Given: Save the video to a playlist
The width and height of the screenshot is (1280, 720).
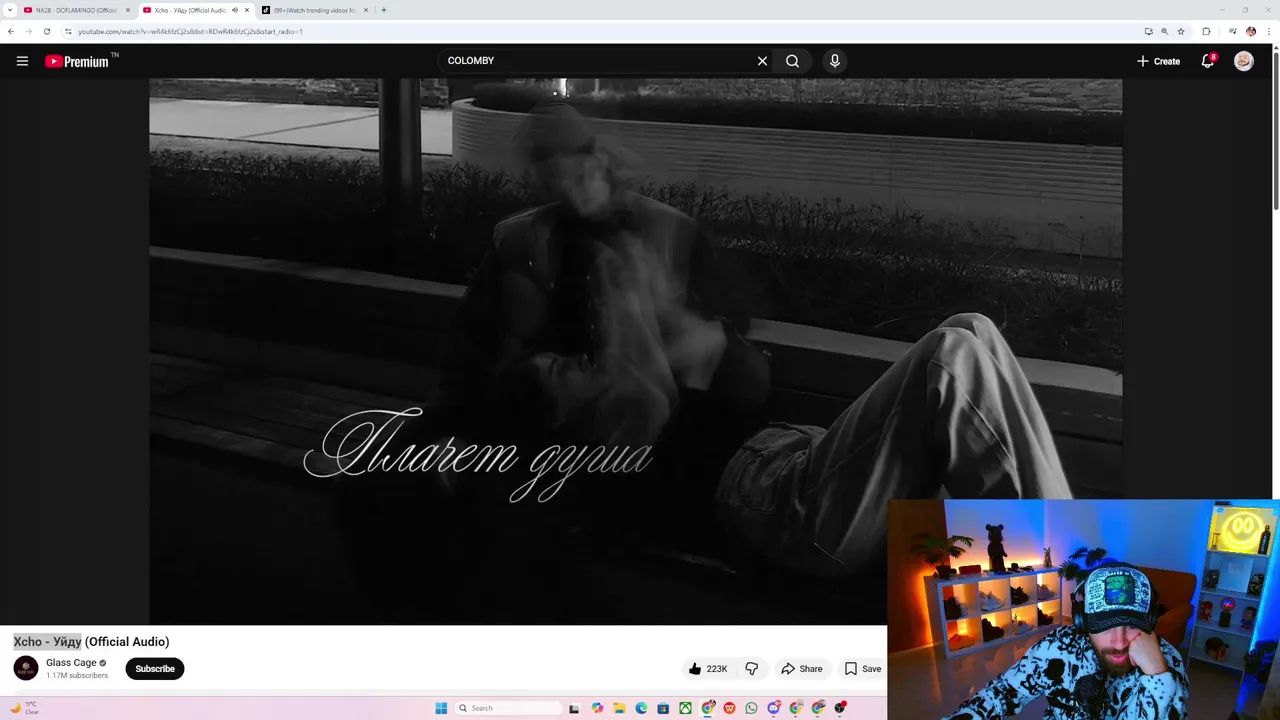Looking at the screenshot, I should (x=863, y=669).
